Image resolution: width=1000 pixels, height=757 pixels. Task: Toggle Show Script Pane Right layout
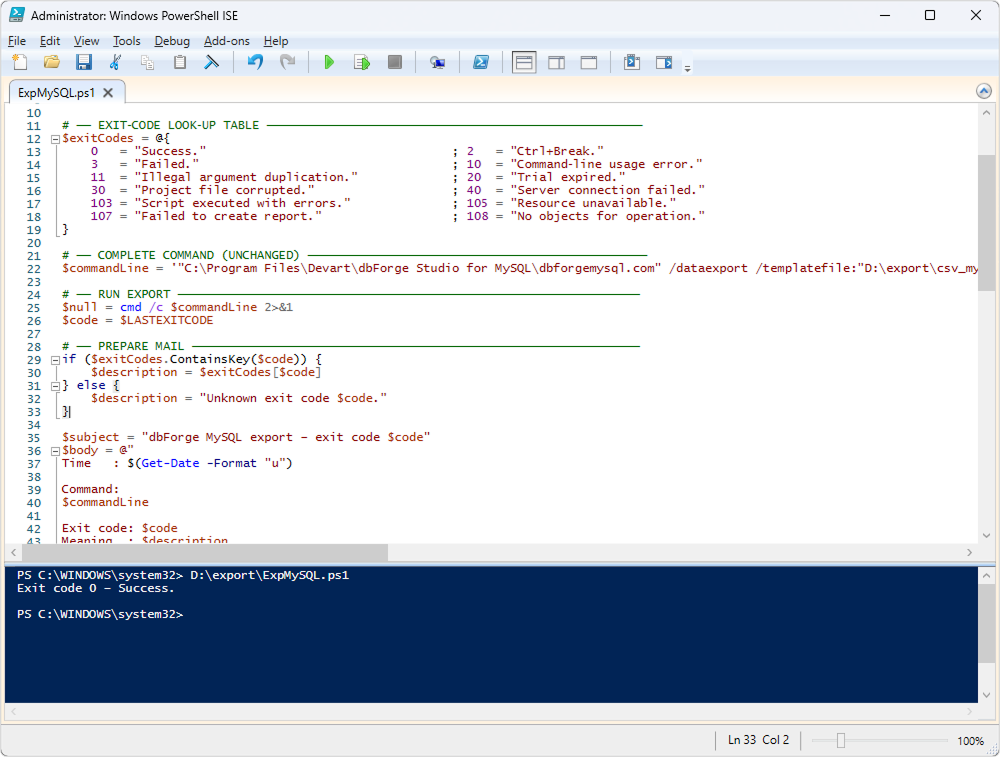point(556,62)
